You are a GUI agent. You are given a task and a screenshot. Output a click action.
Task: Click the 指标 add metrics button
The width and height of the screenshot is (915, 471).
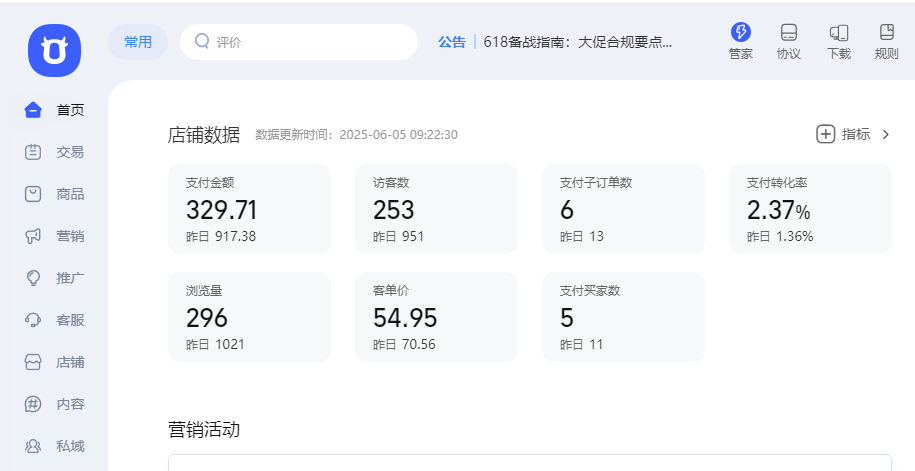[843, 134]
